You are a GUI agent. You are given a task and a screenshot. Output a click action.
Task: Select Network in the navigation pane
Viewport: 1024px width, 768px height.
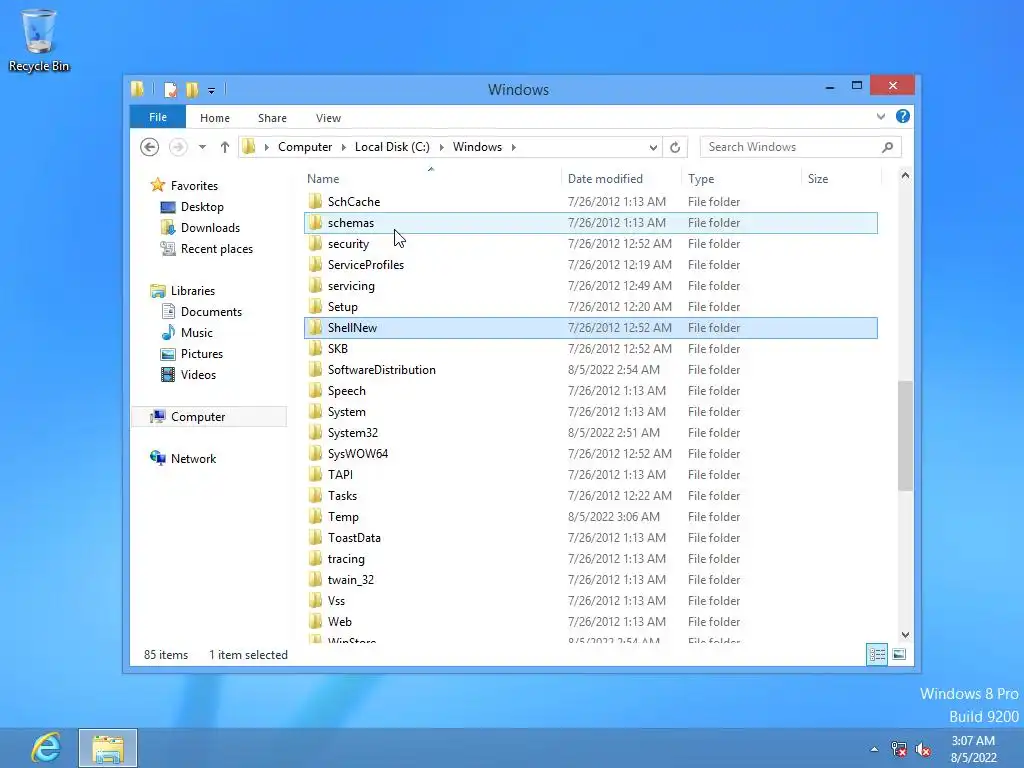[193, 458]
